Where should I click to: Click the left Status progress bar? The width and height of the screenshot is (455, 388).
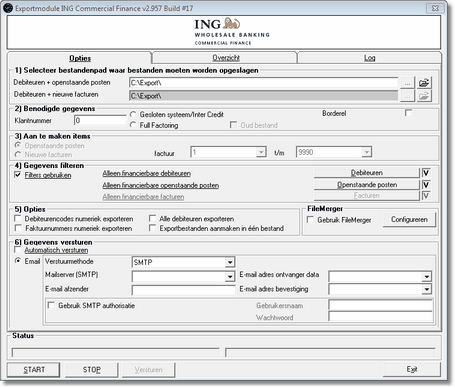[116, 352]
